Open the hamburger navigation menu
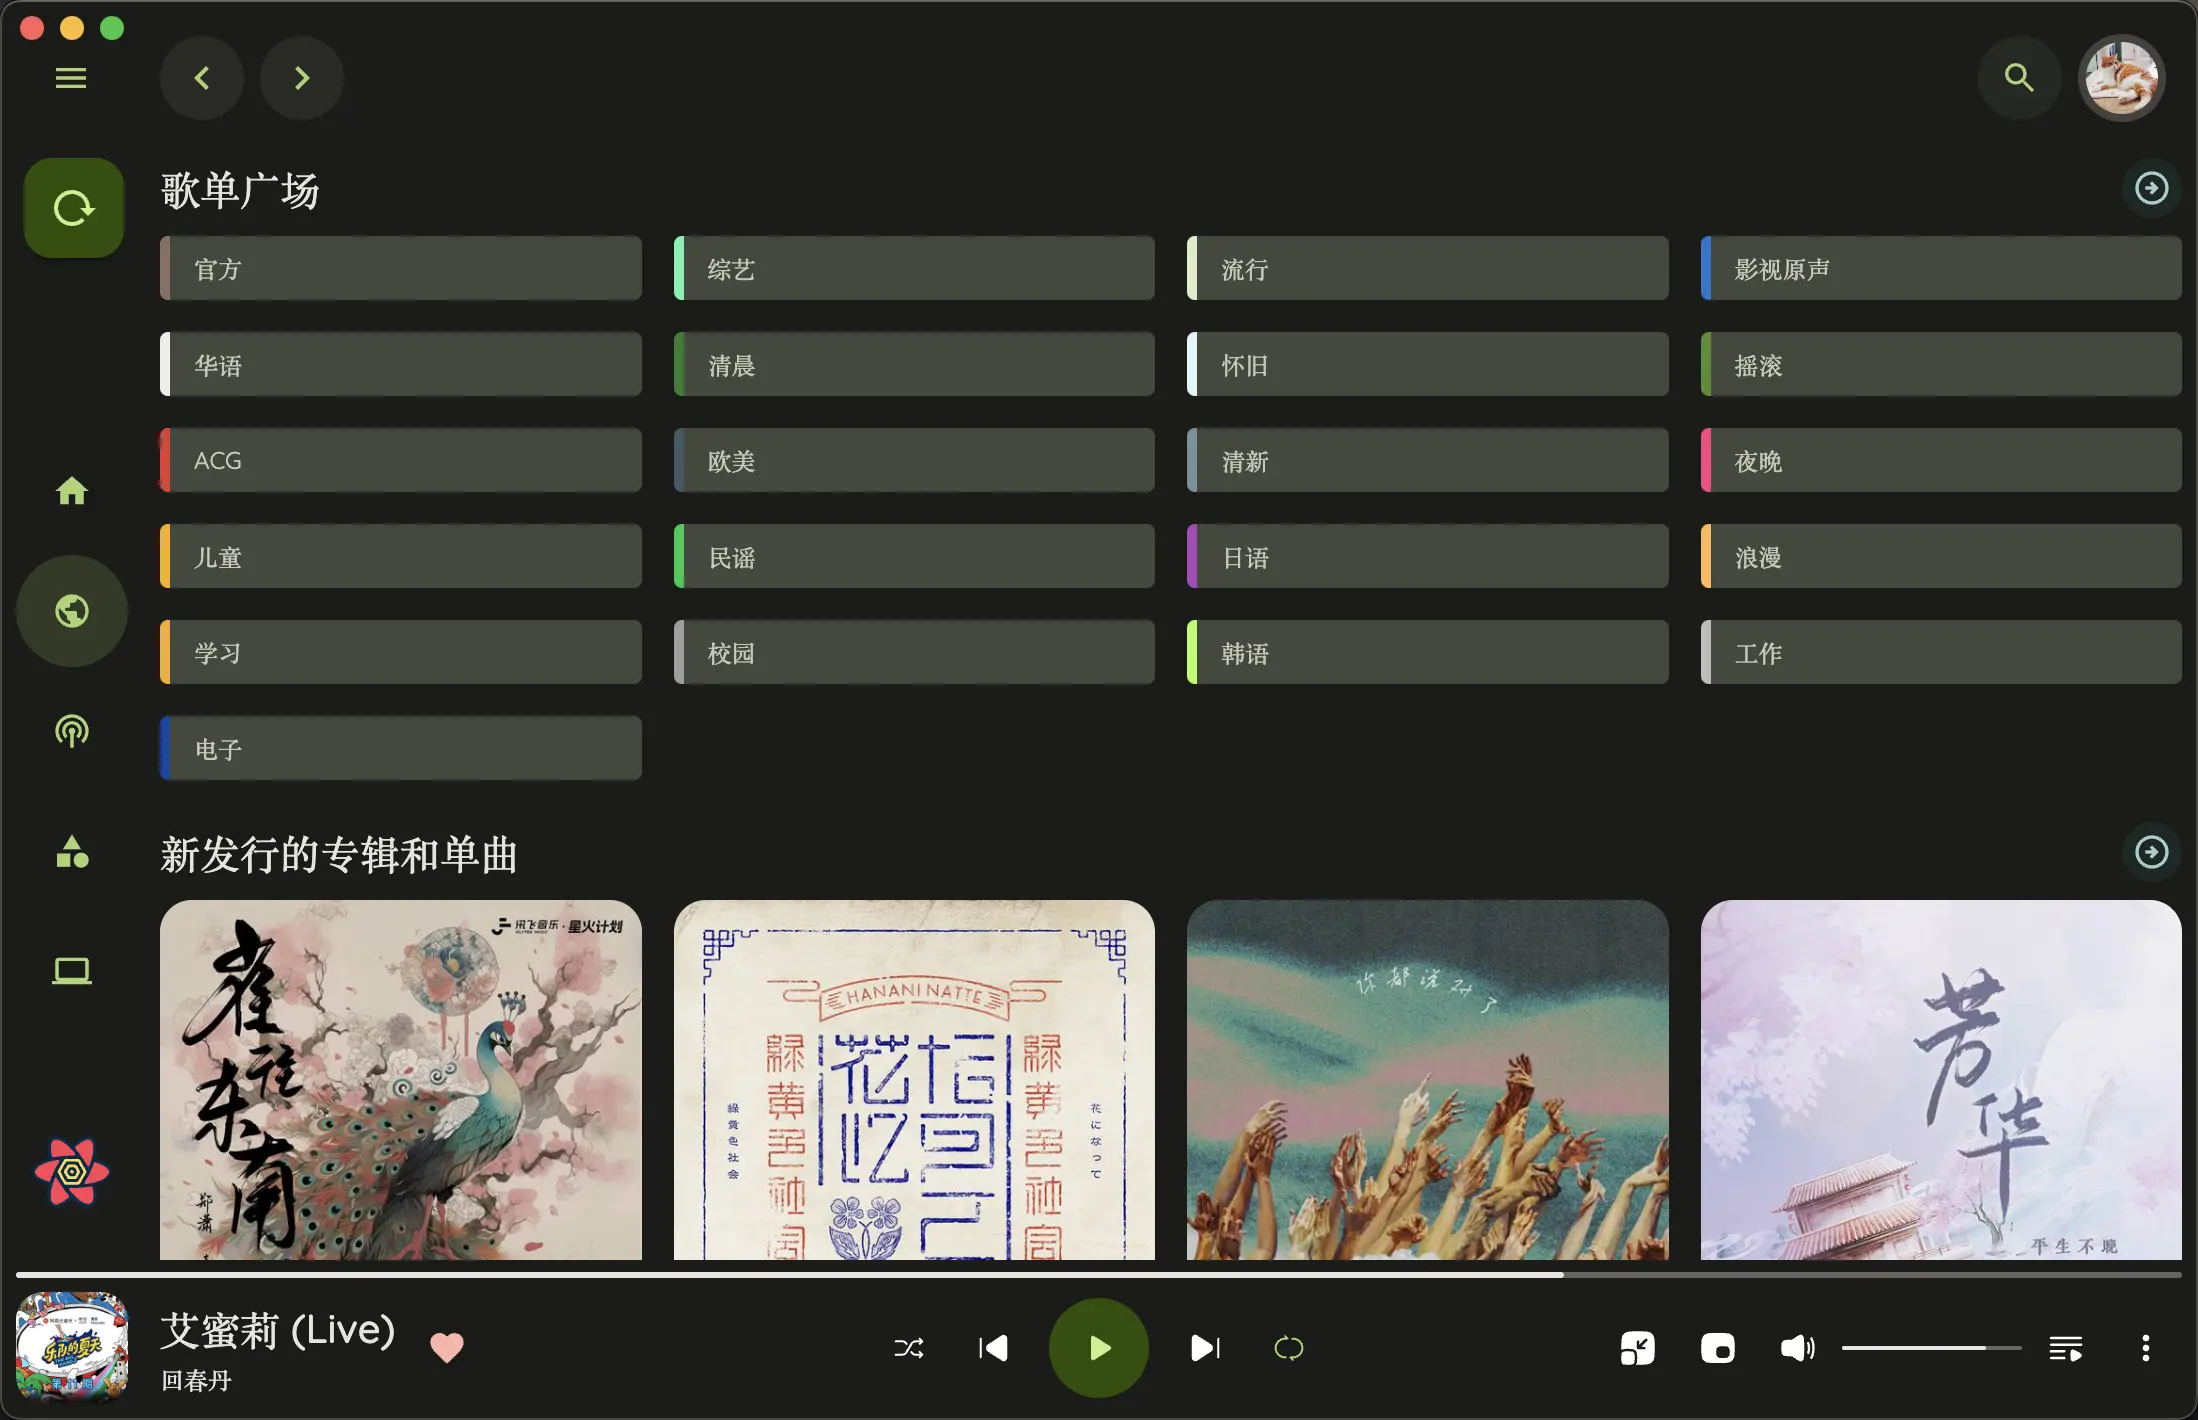This screenshot has width=2198, height=1420. tap(71, 77)
